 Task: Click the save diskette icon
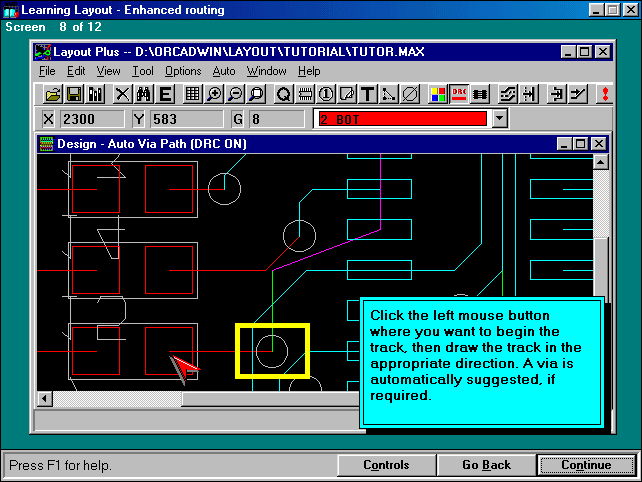click(74, 94)
